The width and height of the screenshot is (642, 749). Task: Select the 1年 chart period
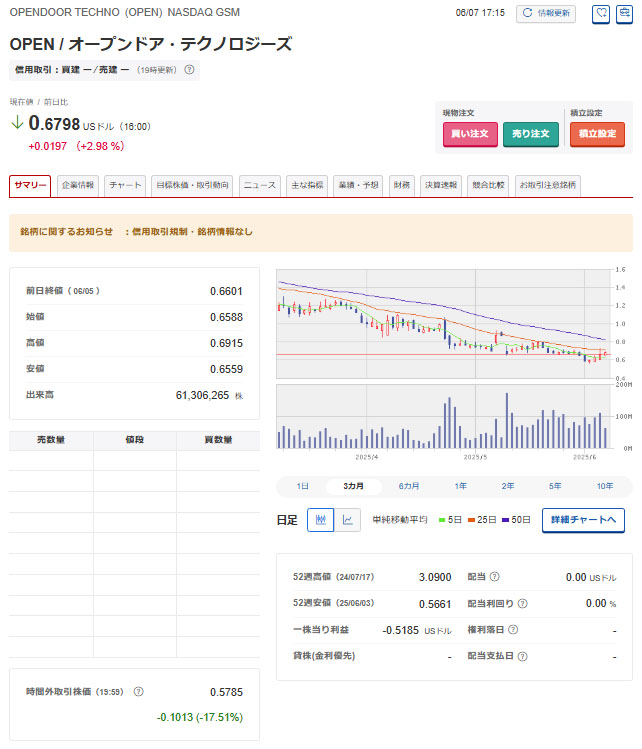click(461, 486)
